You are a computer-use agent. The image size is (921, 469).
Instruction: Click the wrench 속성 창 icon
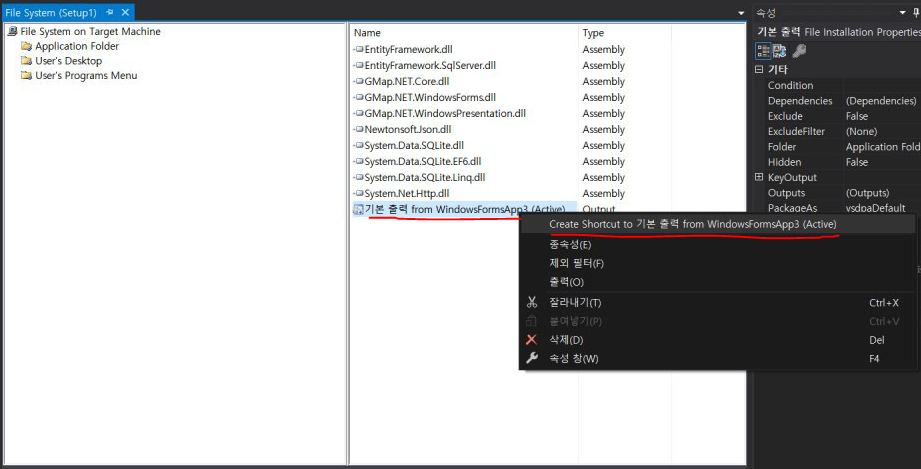coord(532,358)
